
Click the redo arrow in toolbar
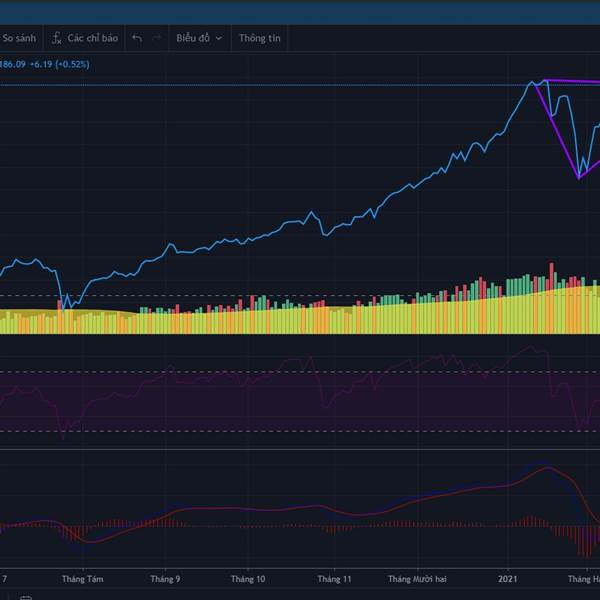pyautogui.click(x=156, y=38)
